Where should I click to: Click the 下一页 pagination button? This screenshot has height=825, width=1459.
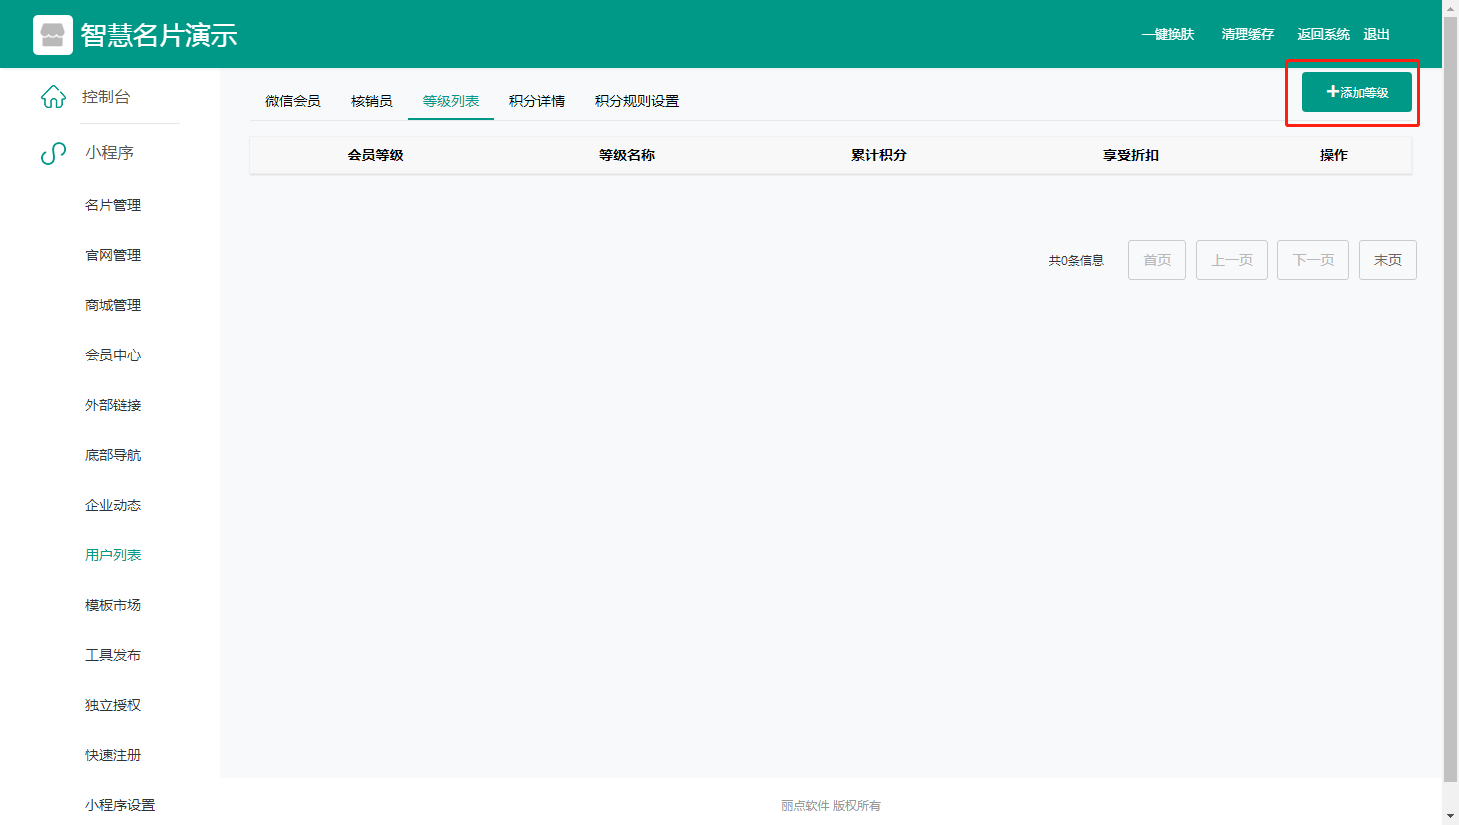[1313, 260]
